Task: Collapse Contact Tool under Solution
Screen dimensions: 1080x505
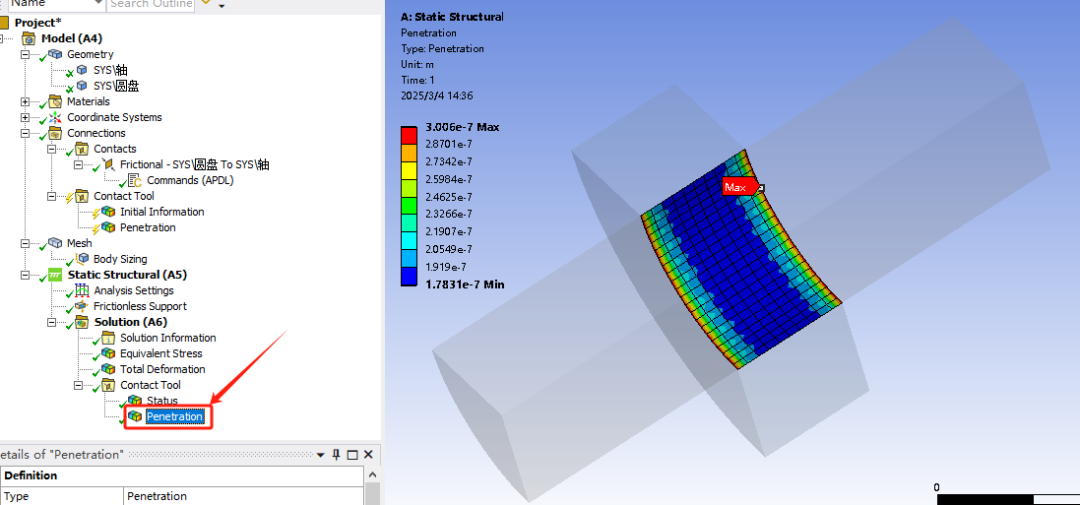Action: (x=79, y=385)
